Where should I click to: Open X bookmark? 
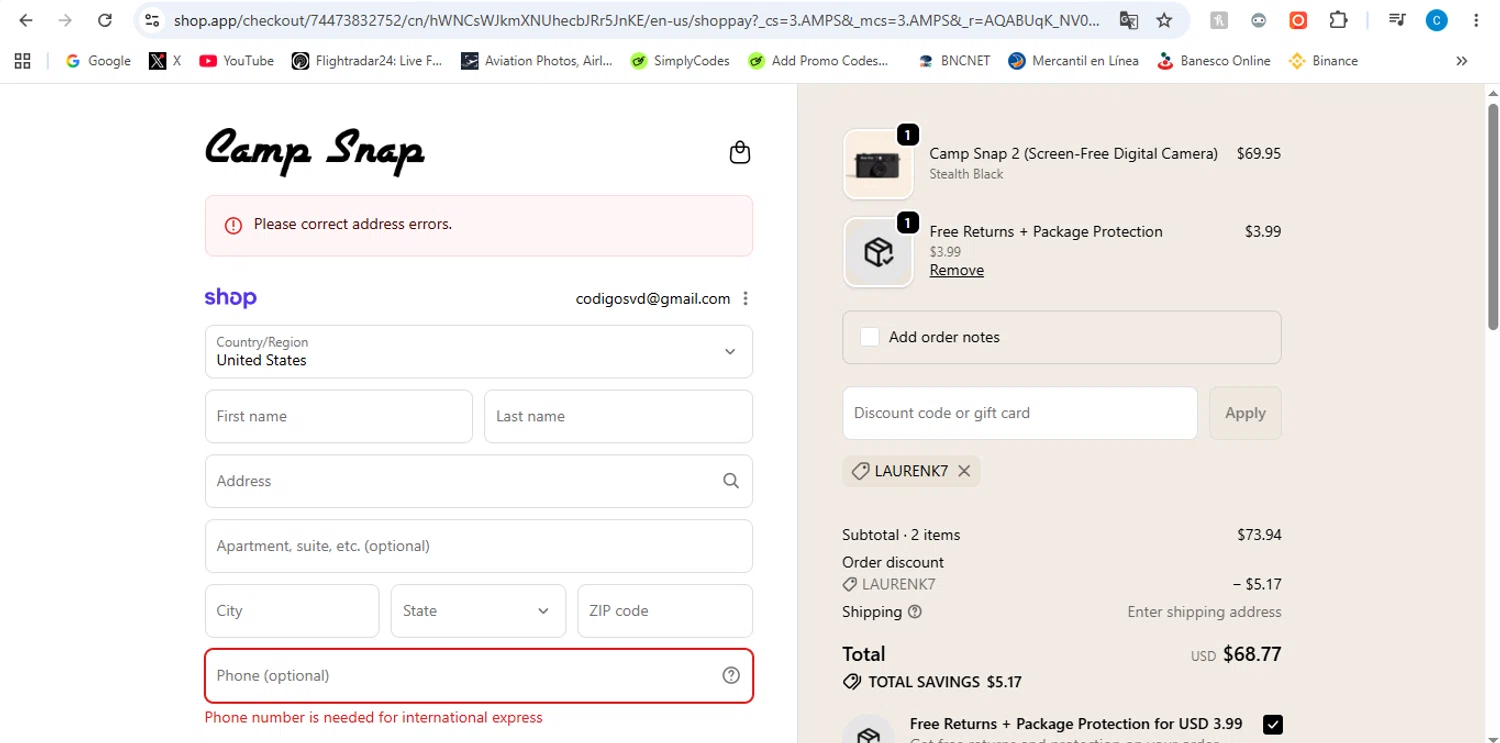point(165,61)
